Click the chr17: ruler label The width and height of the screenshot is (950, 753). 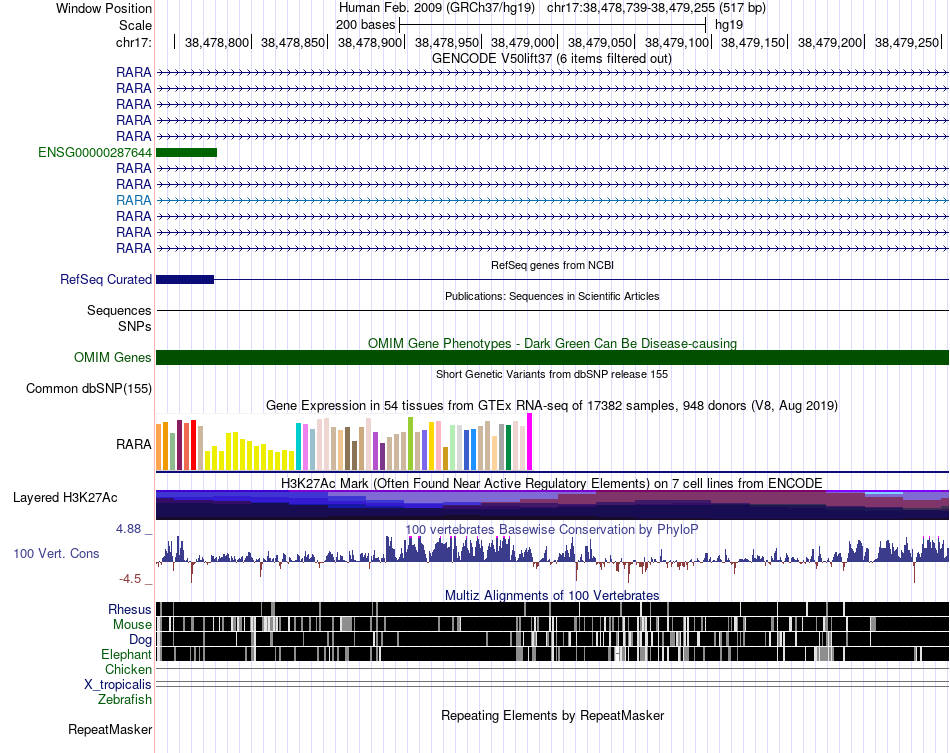pyautogui.click(x=134, y=42)
